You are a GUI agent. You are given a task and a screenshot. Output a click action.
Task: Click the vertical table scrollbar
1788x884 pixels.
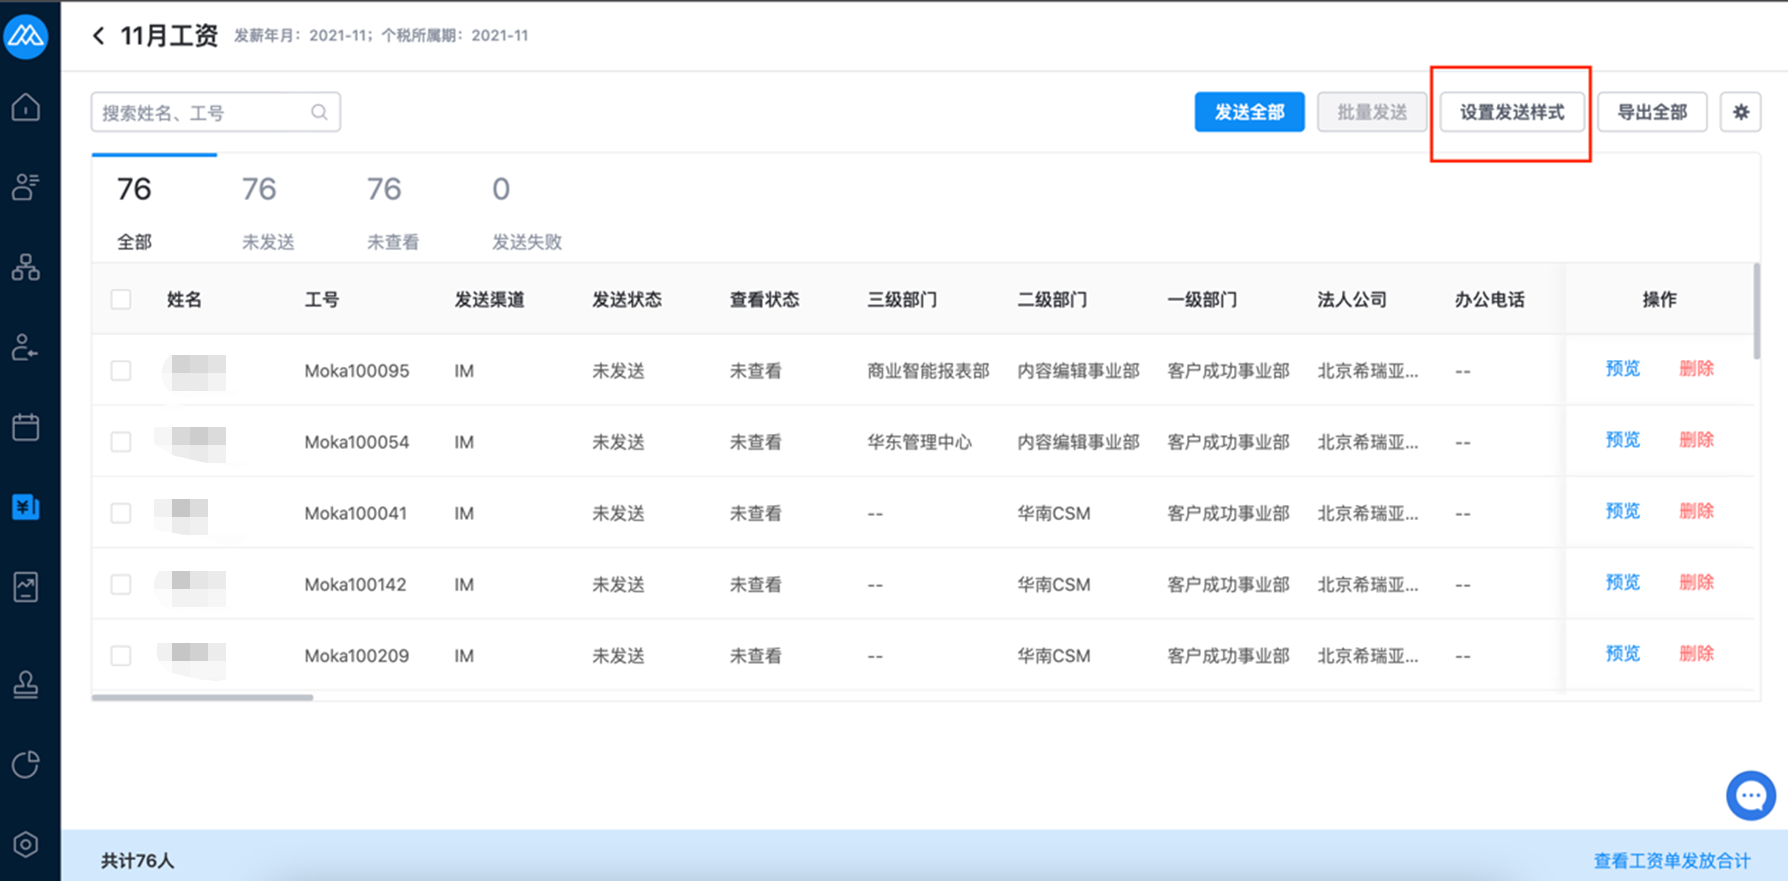(x=1756, y=311)
